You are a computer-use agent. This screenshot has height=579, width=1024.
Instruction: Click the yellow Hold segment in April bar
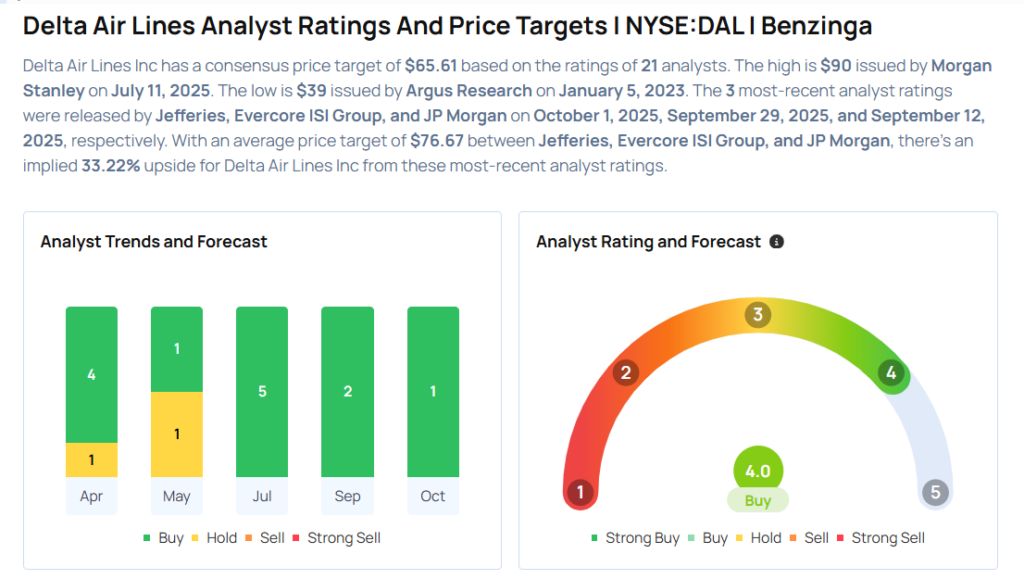(91, 460)
